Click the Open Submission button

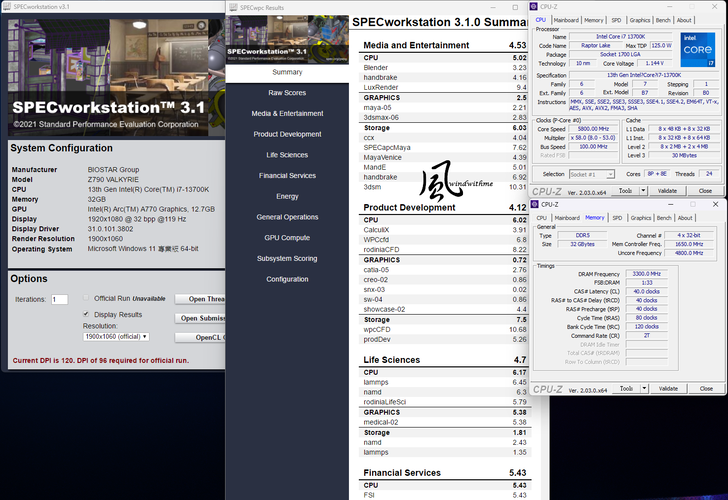[203, 318]
